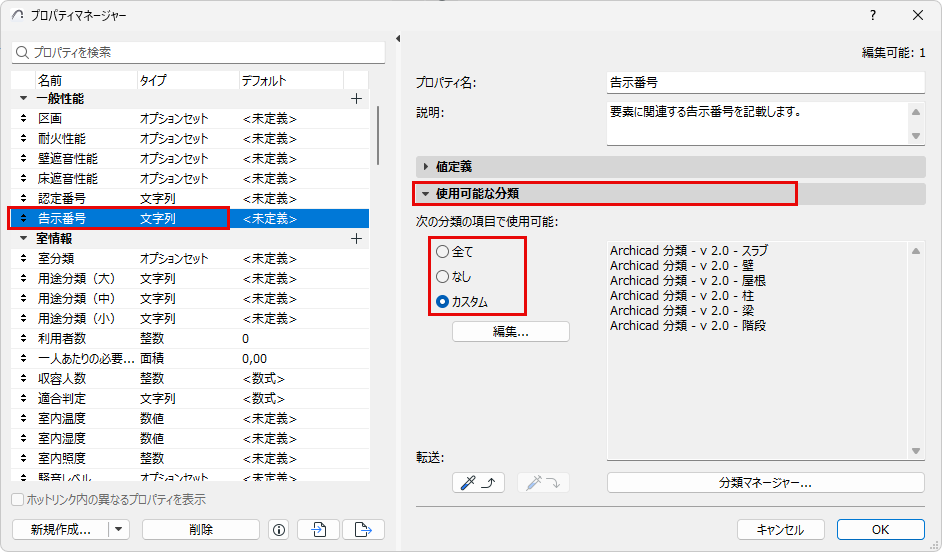
Task: Click the description box down arrow
Action: coord(916,136)
